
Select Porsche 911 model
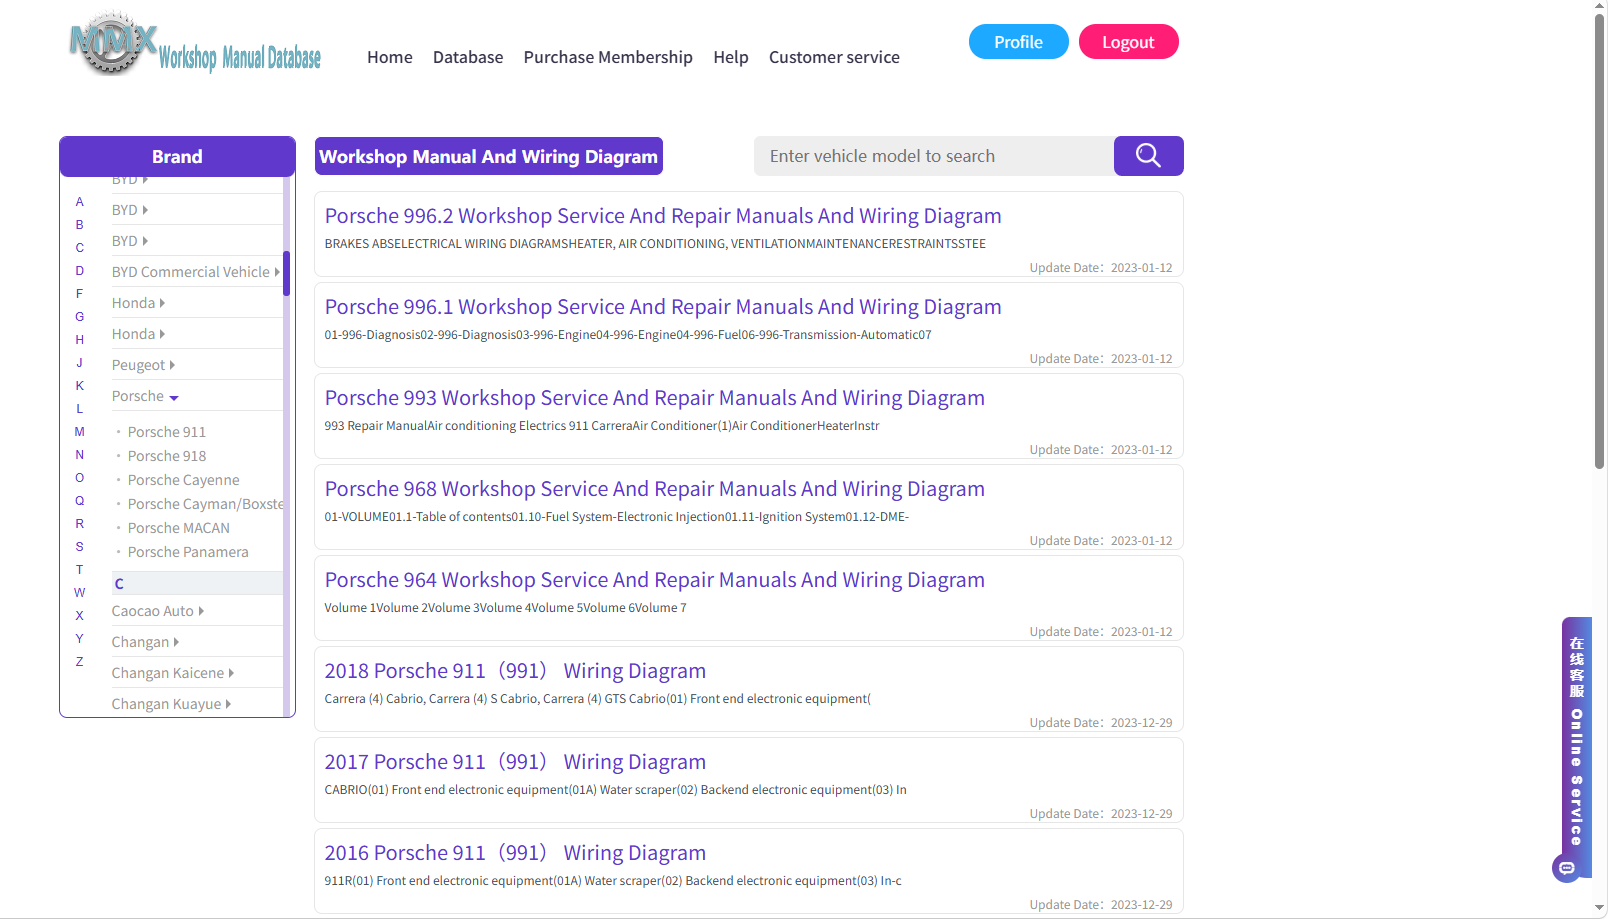[166, 432]
